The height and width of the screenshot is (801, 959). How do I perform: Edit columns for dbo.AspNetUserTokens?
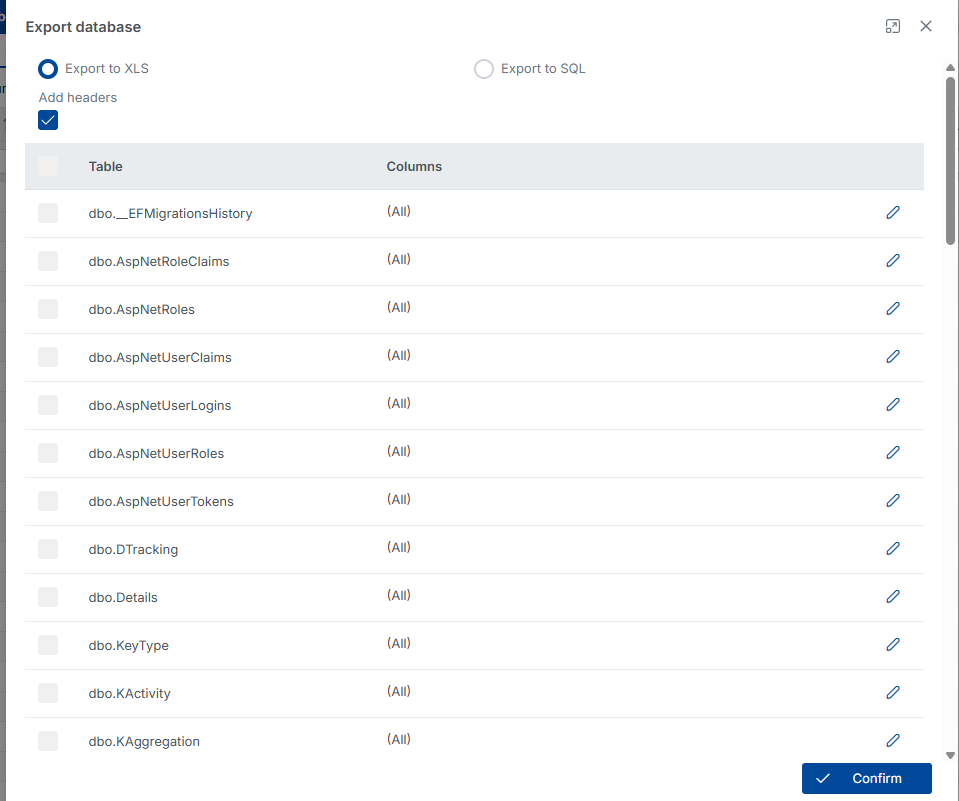(x=892, y=500)
